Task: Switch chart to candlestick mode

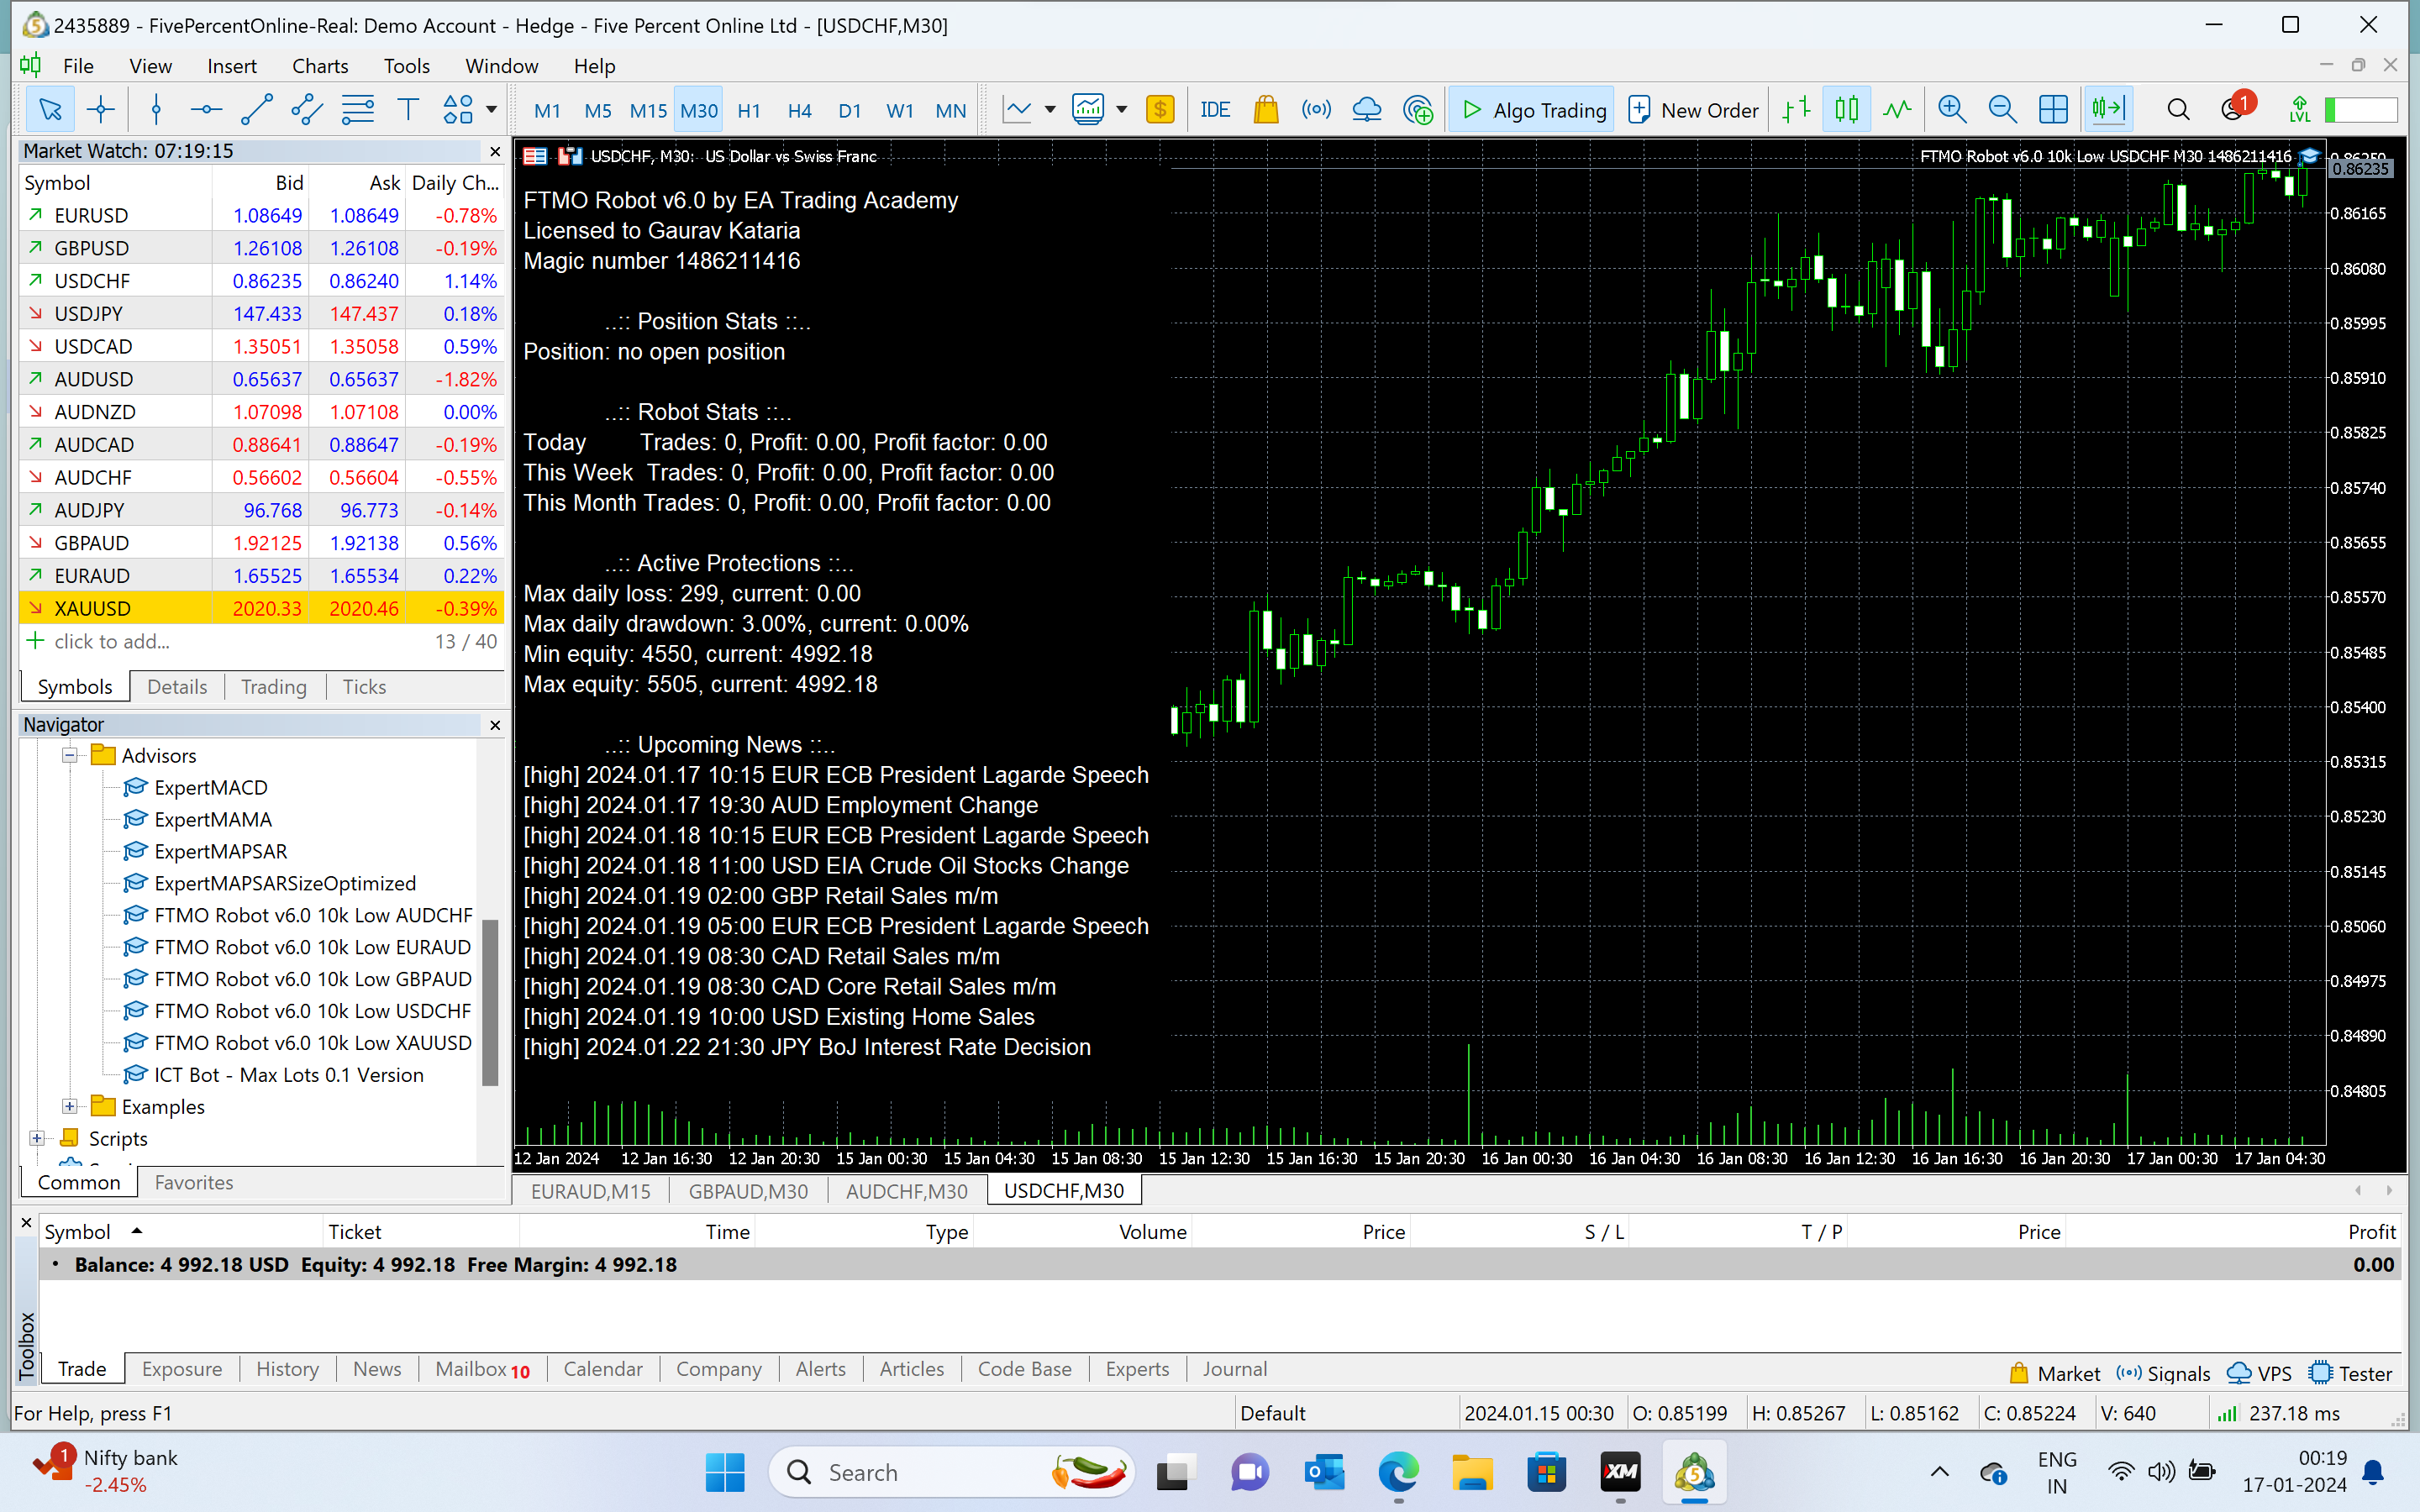Action: (x=1847, y=110)
